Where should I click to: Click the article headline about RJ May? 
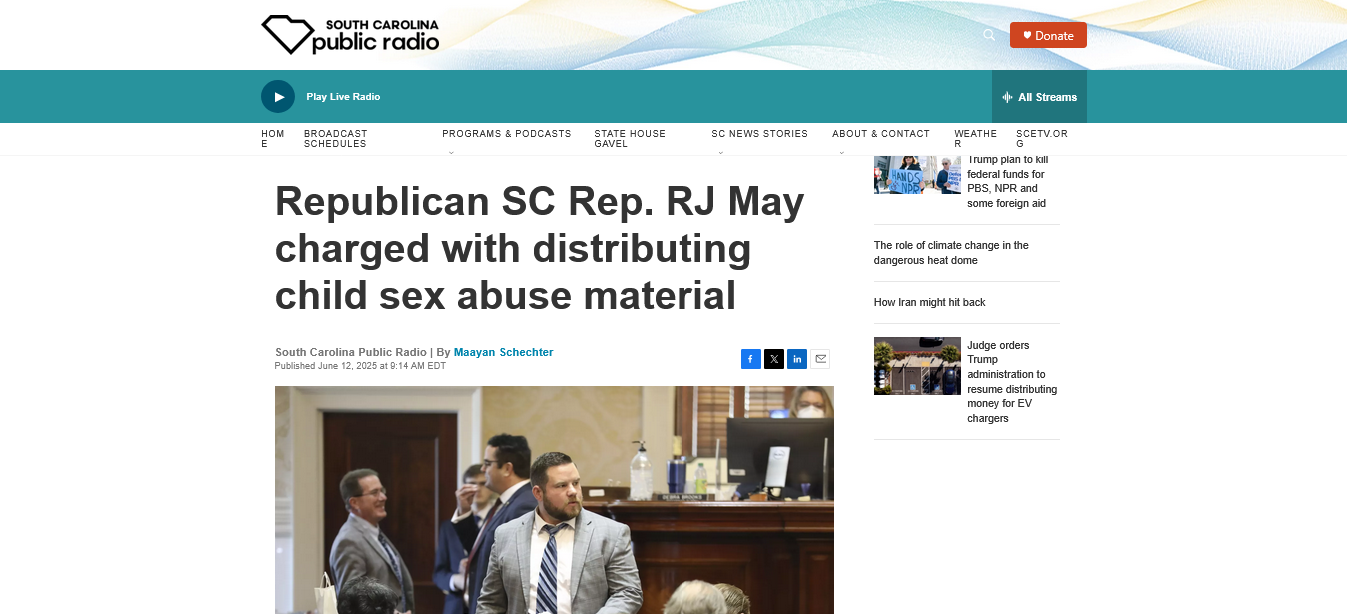(540, 249)
